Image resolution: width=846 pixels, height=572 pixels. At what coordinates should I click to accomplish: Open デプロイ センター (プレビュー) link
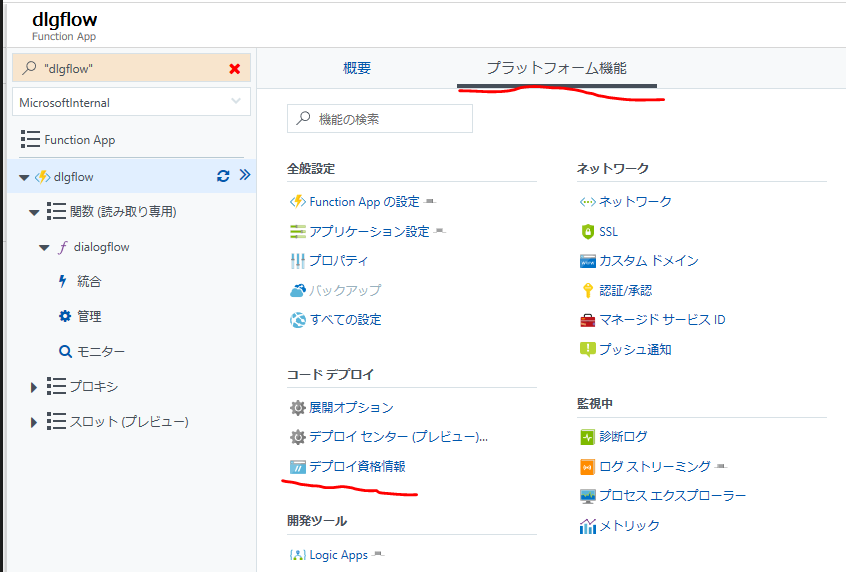398,437
